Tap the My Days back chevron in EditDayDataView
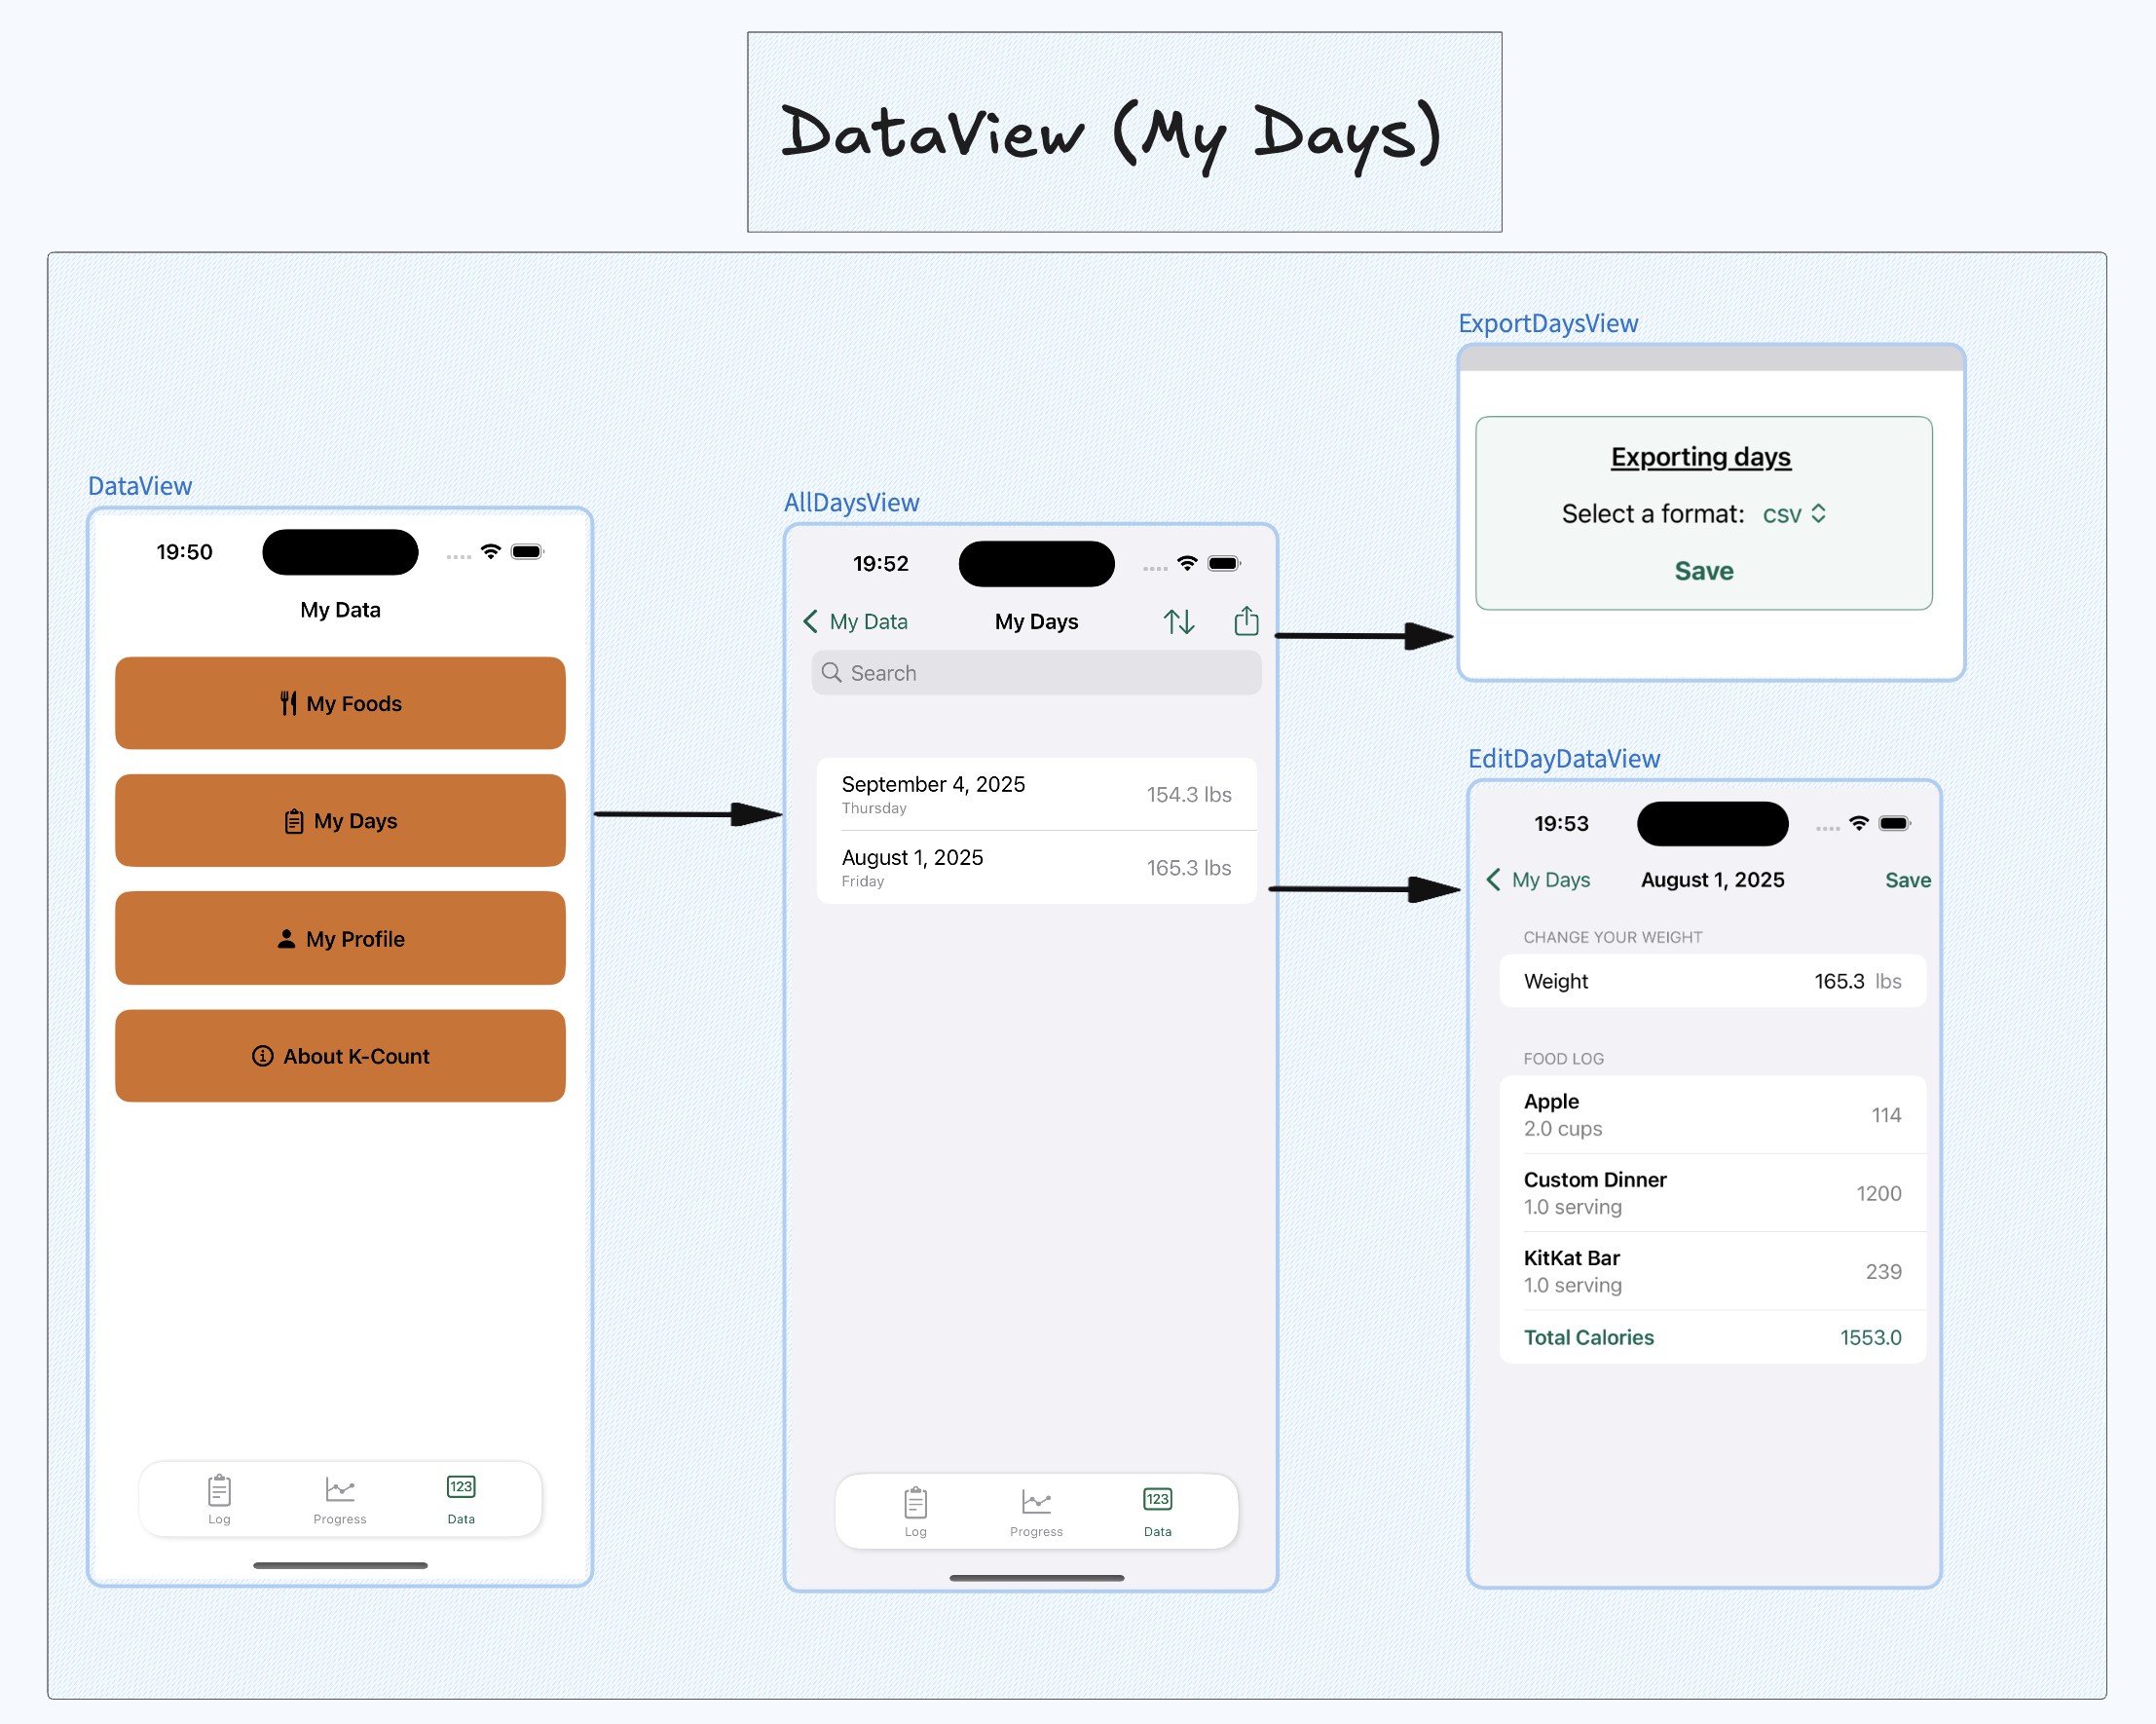Image resolution: width=2156 pixels, height=1724 pixels. point(1493,880)
